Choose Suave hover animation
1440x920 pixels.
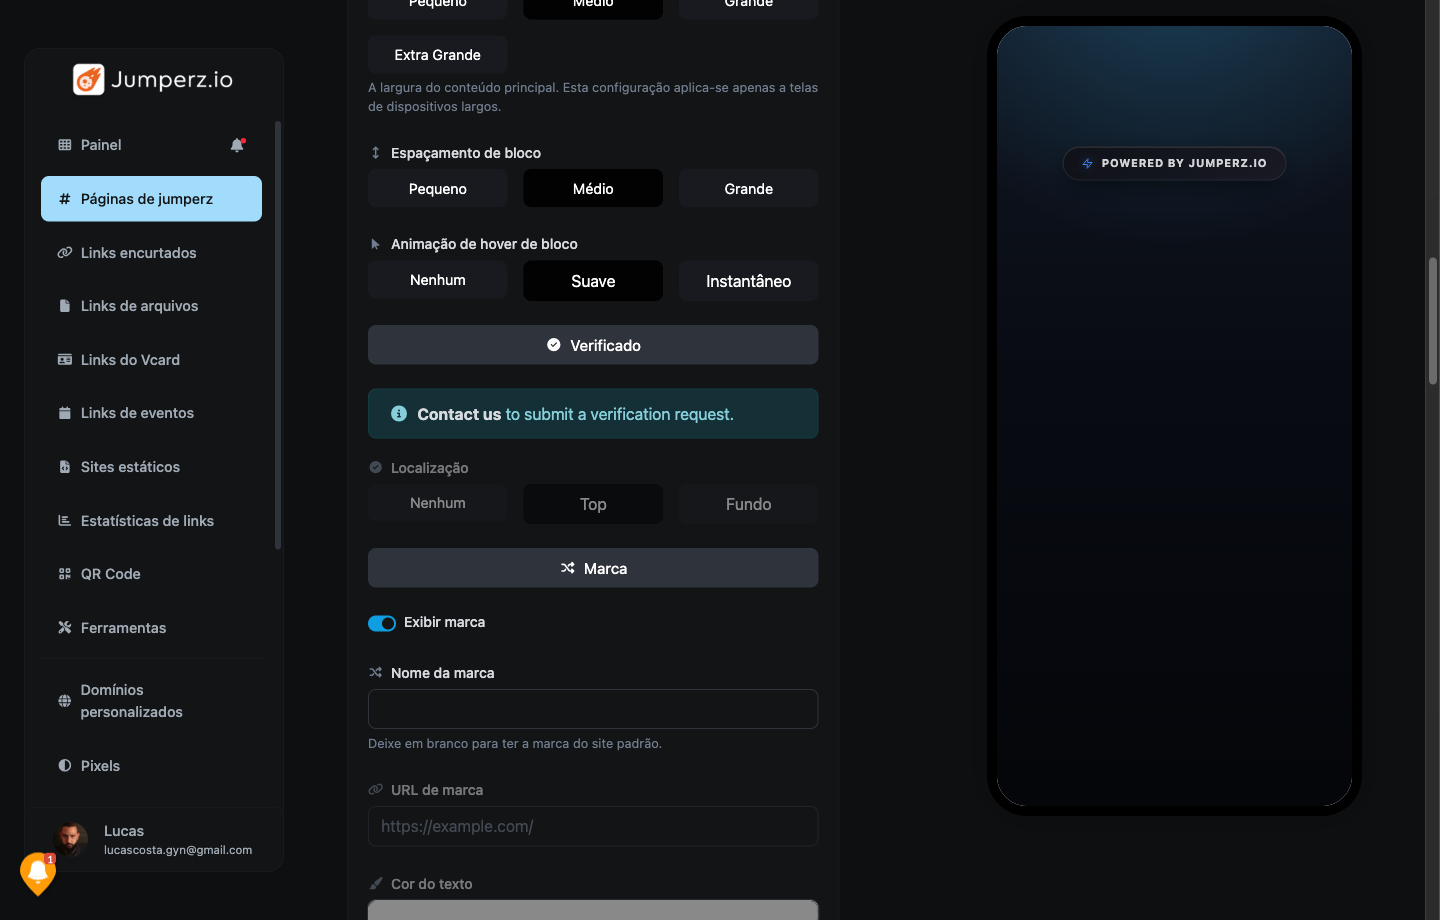coord(593,281)
